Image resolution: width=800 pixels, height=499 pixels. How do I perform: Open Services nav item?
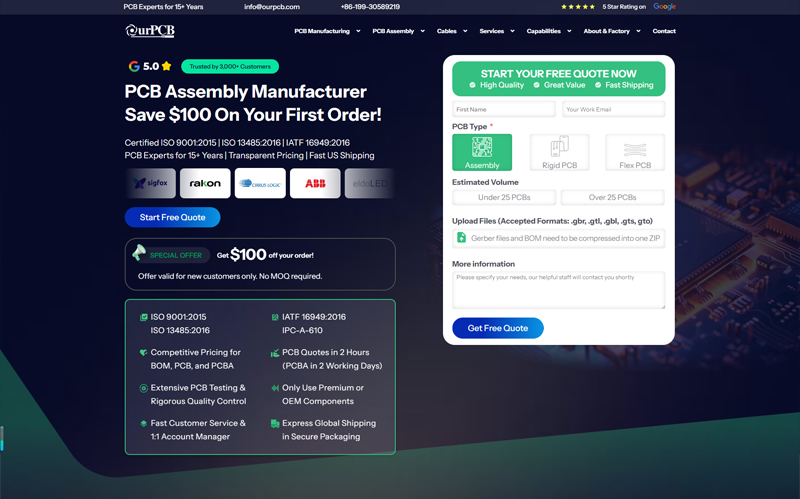(x=491, y=31)
